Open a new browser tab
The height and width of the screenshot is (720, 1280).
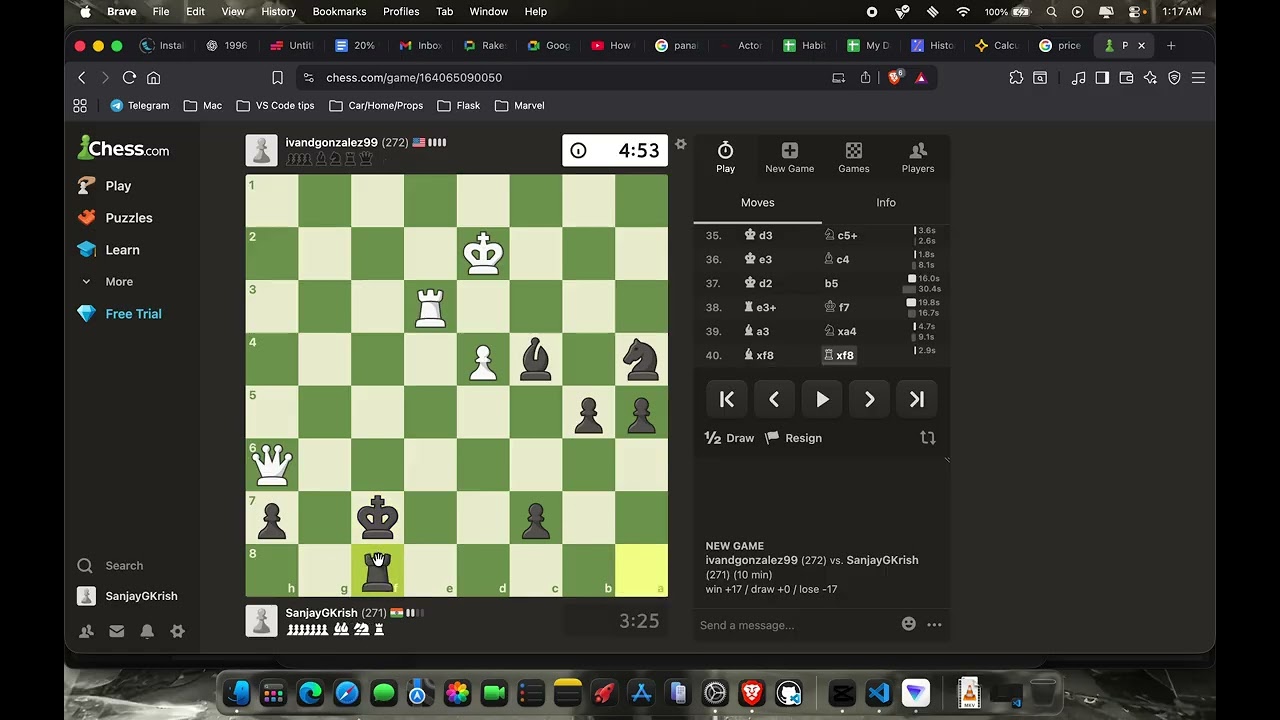point(1171,46)
